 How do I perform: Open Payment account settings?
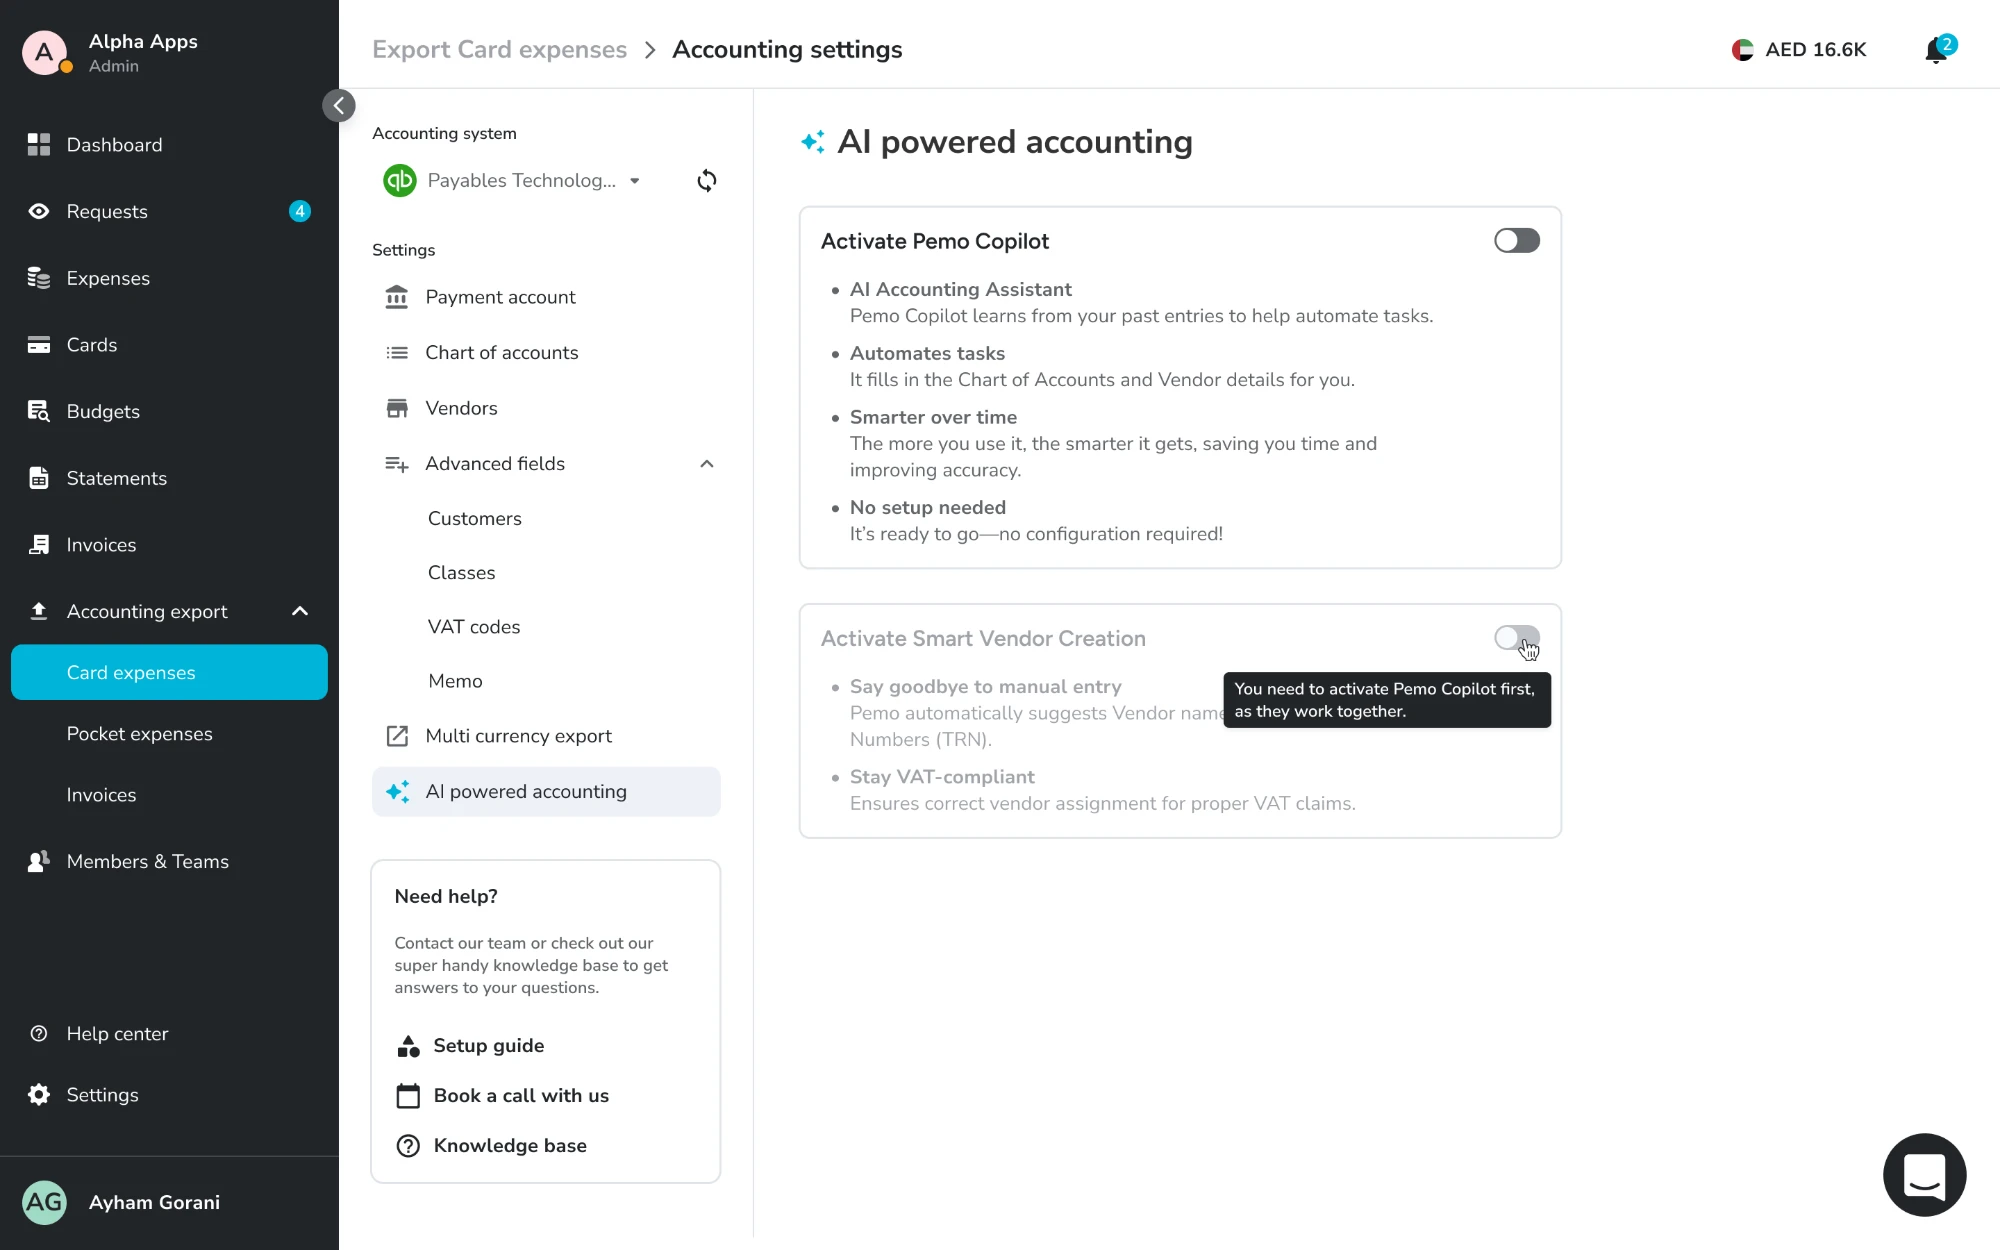click(x=546, y=297)
